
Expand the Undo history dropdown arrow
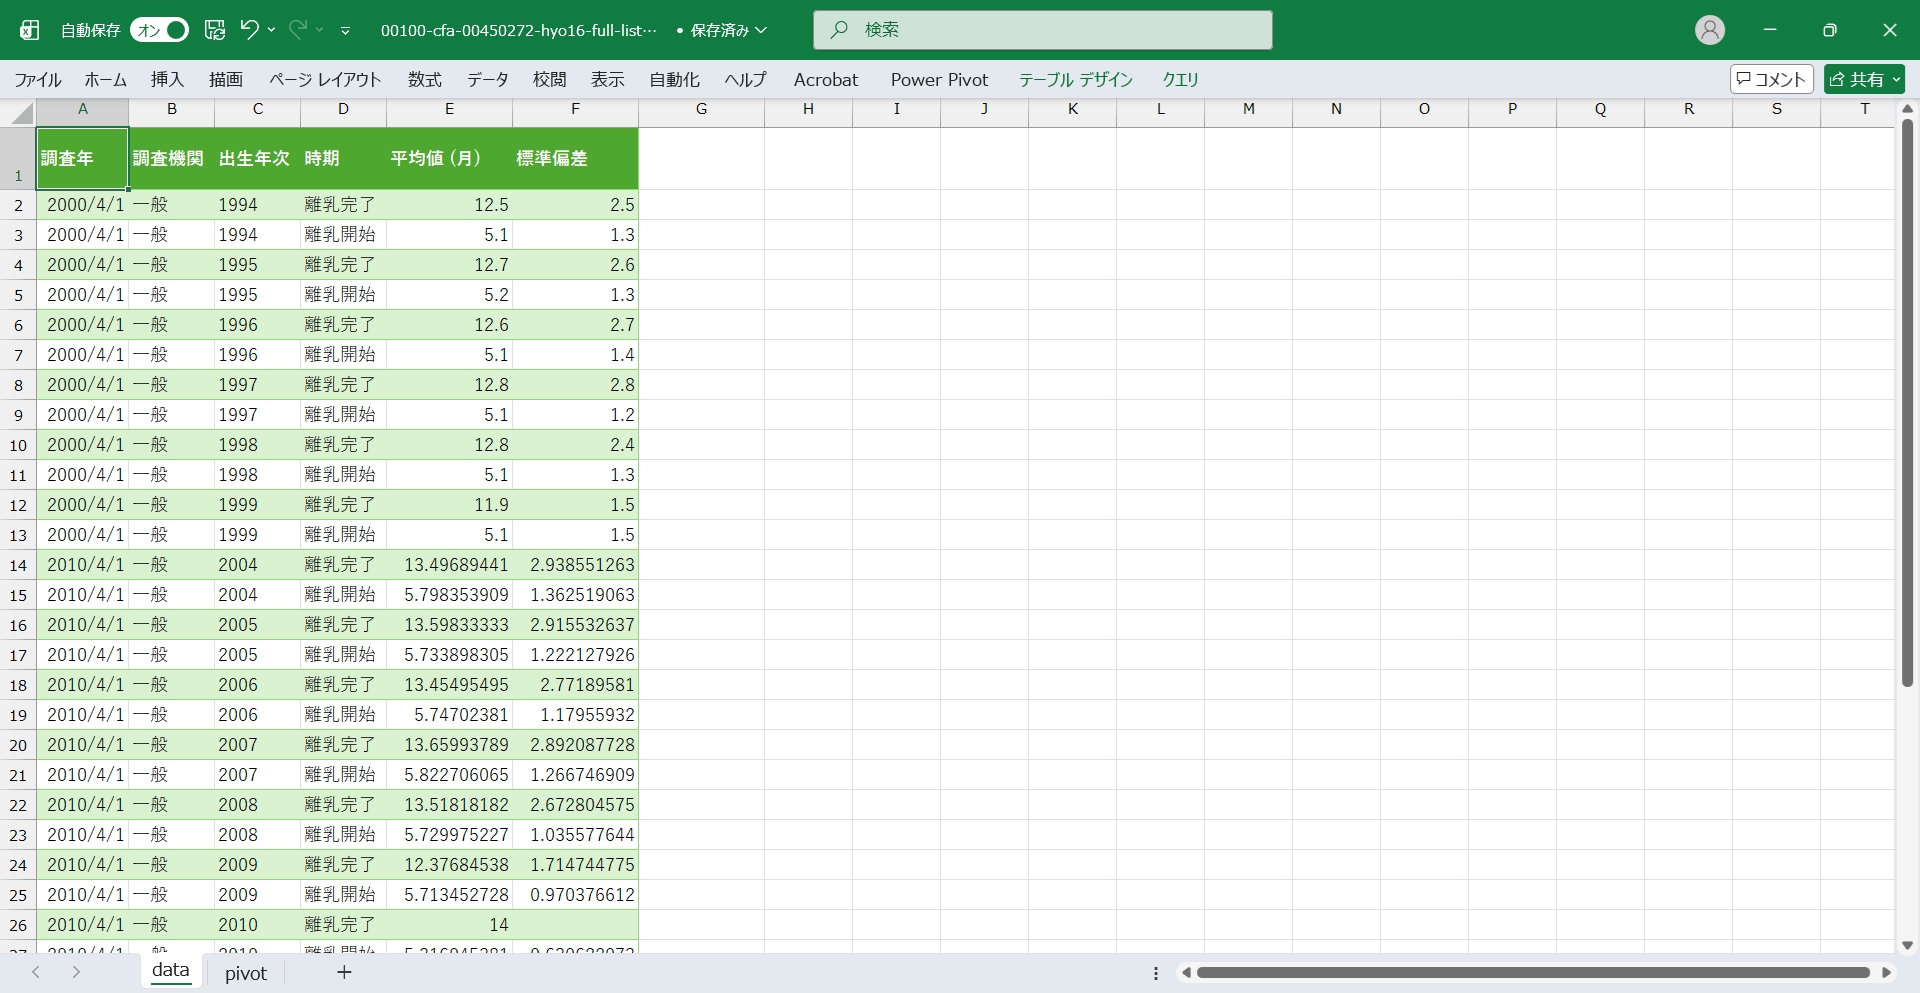(271, 30)
